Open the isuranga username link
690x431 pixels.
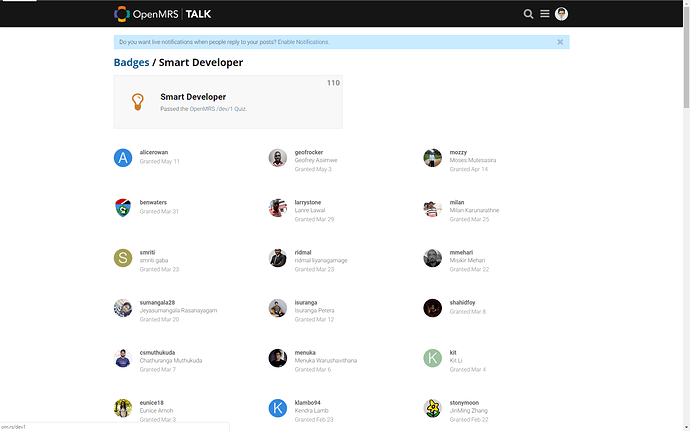[306, 303]
